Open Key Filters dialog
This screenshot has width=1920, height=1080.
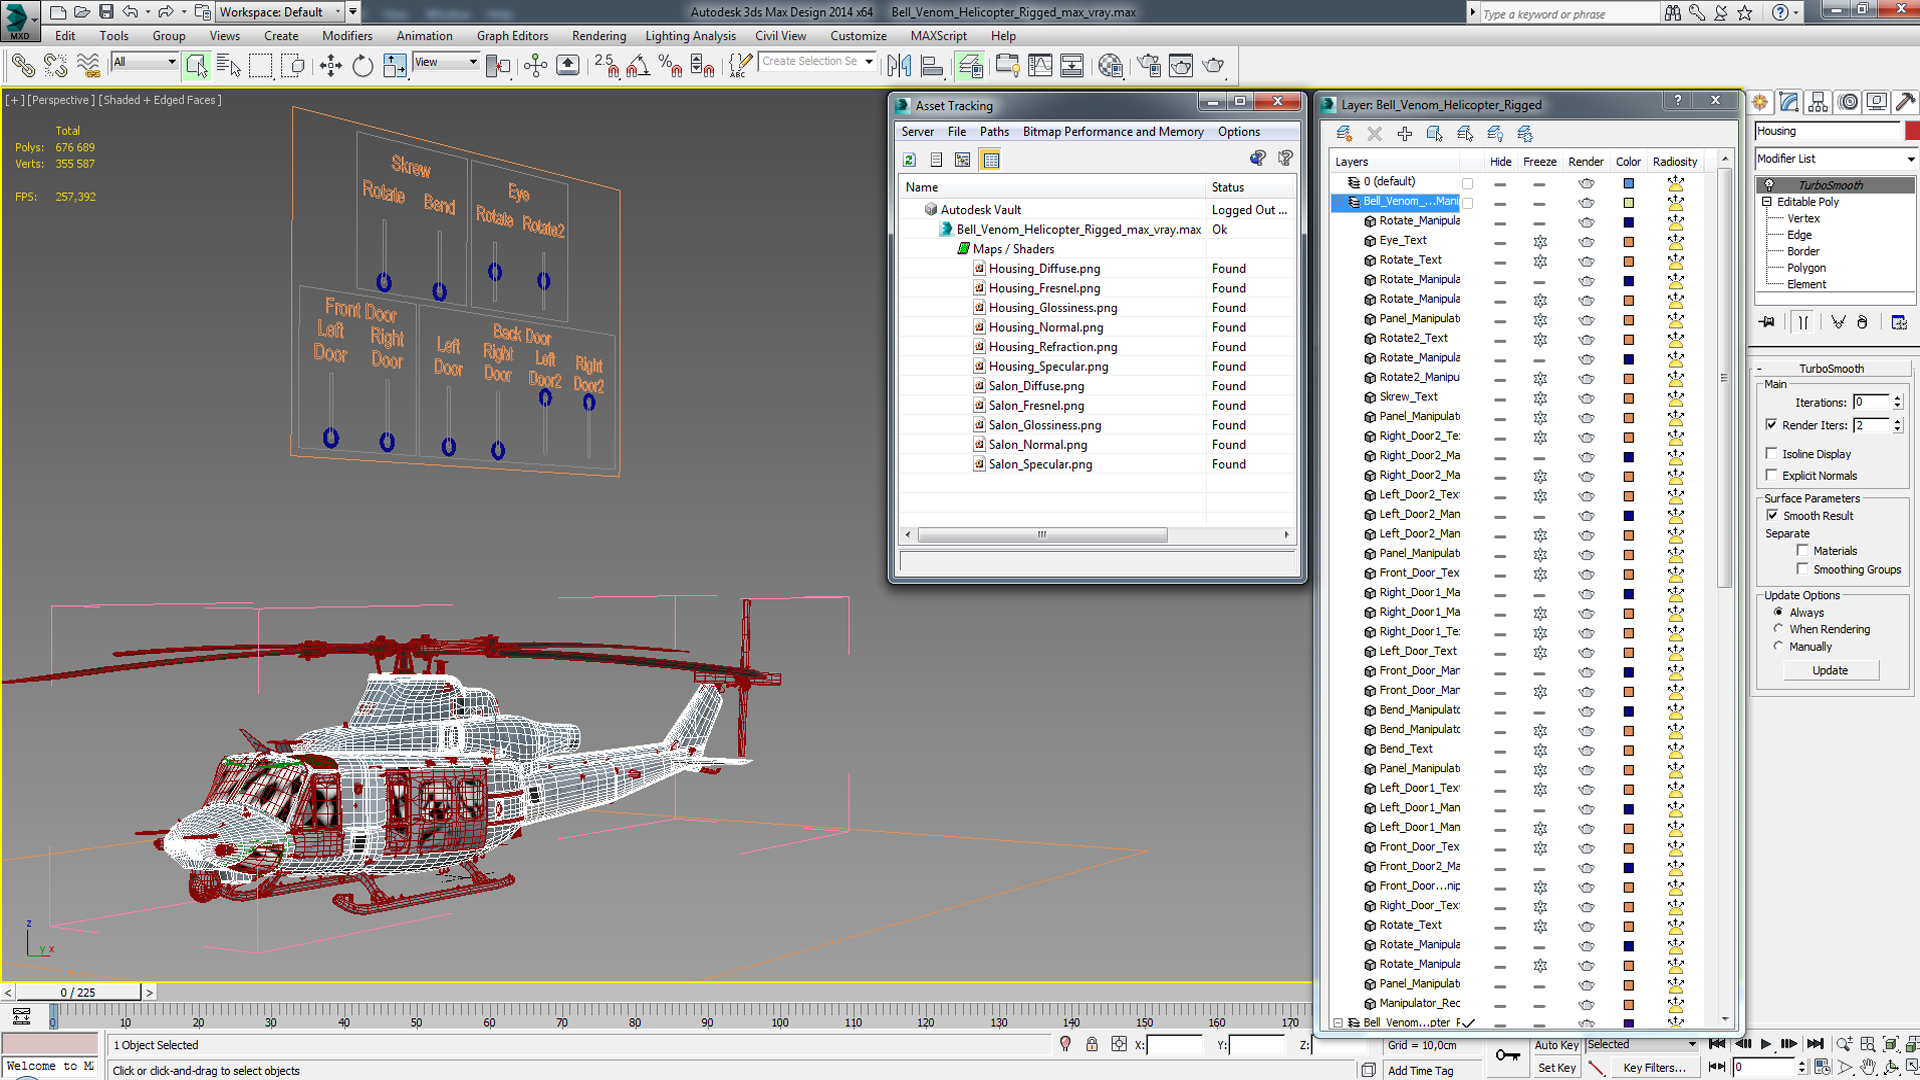point(1654,1068)
